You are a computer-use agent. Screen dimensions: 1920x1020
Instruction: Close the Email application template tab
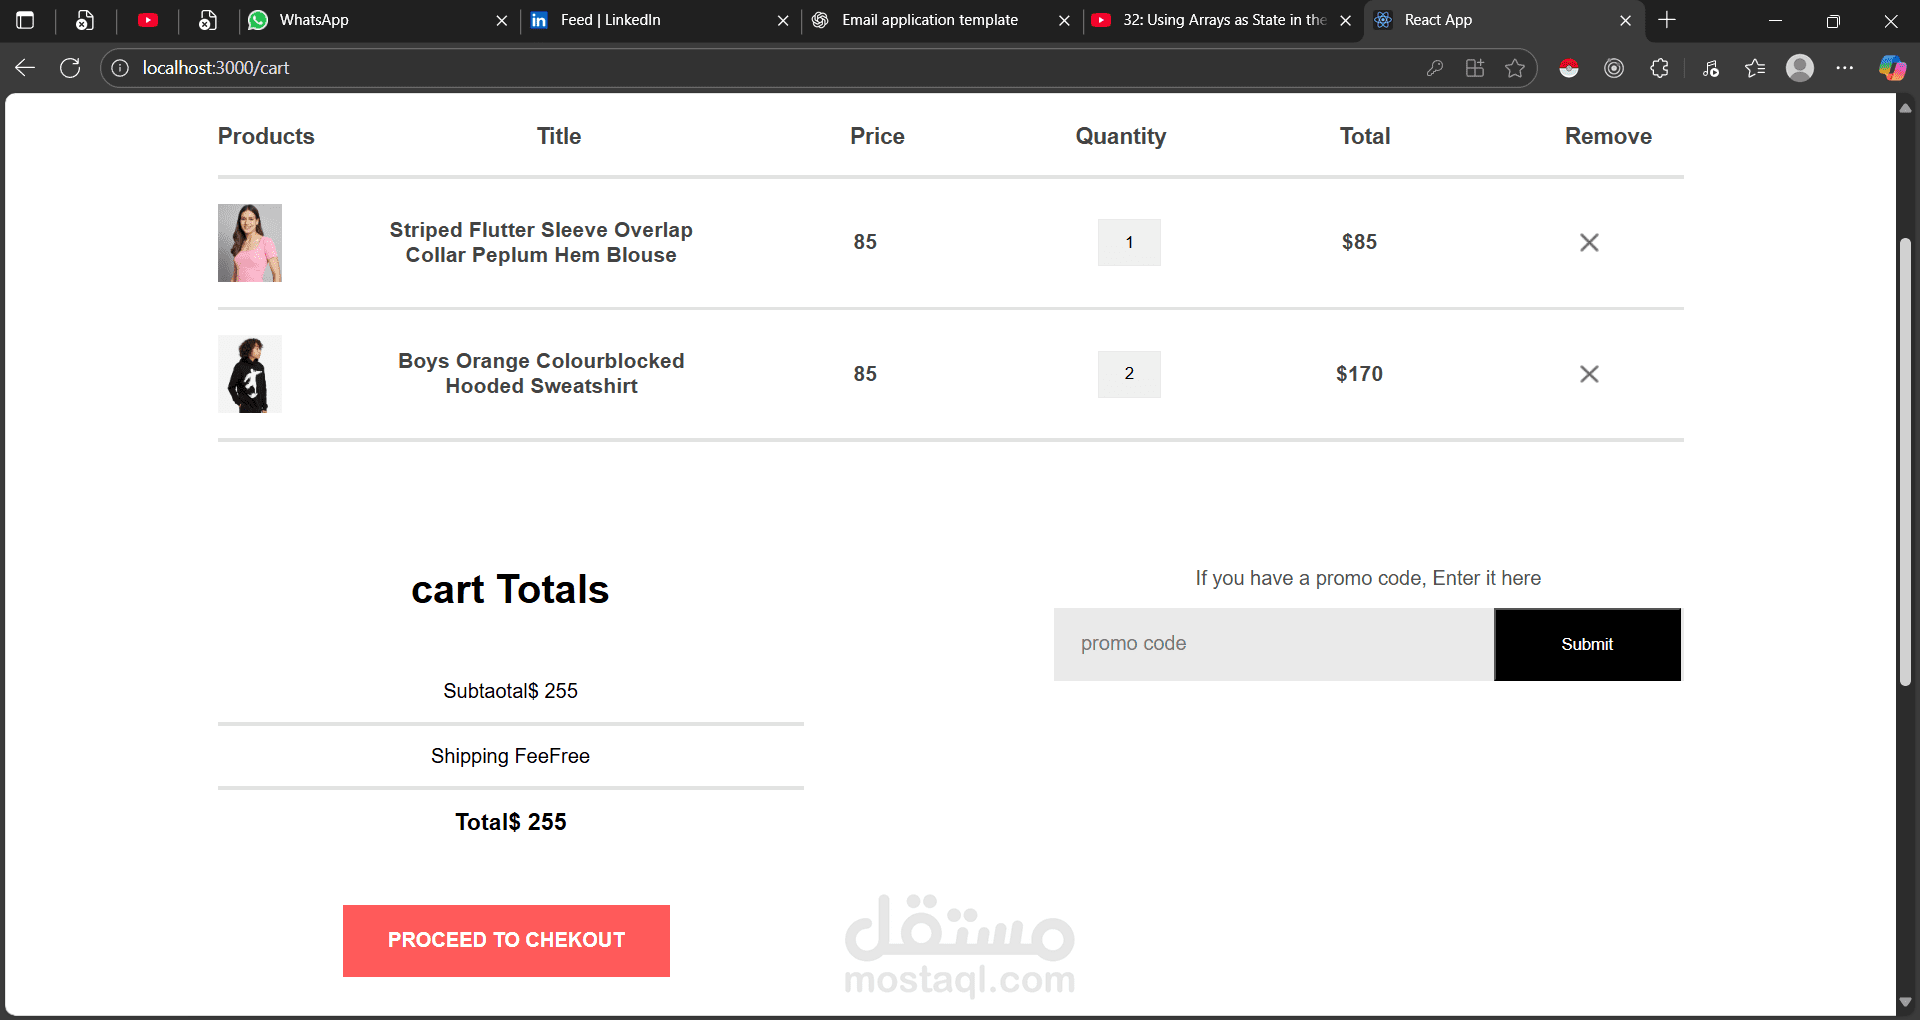1064,20
